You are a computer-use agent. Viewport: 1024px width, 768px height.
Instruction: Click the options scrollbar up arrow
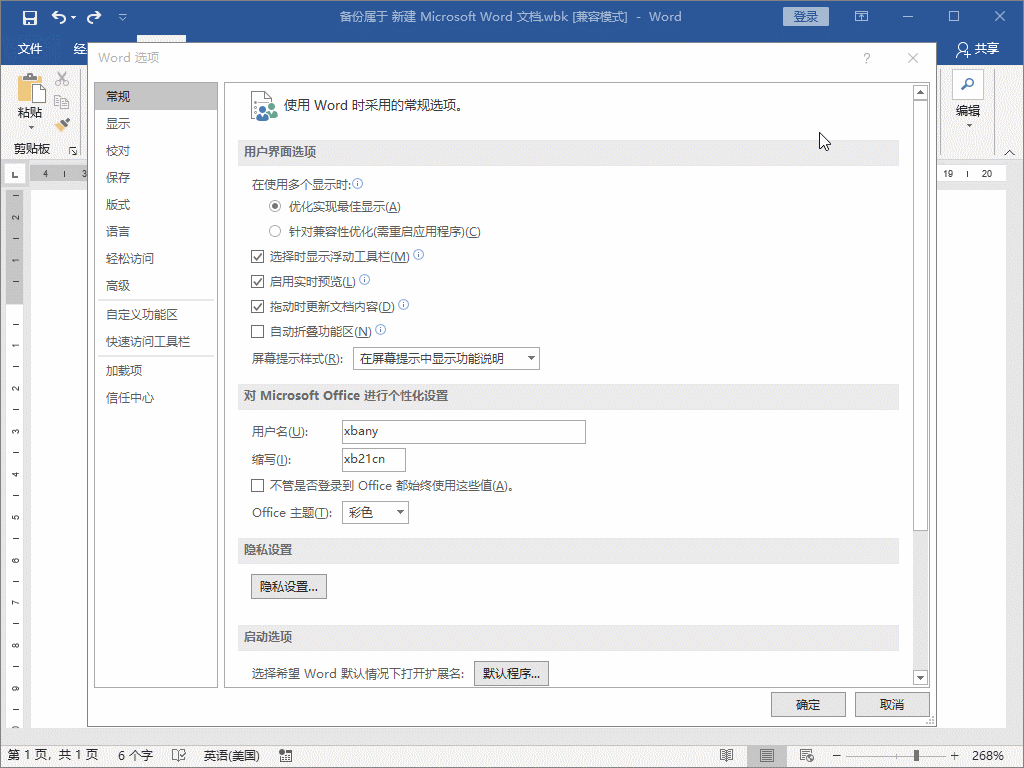click(x=921, y=92)
